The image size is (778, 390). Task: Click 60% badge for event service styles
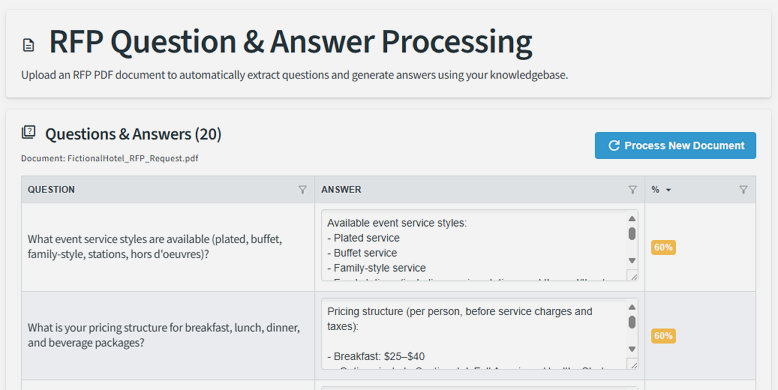(663, 247)
